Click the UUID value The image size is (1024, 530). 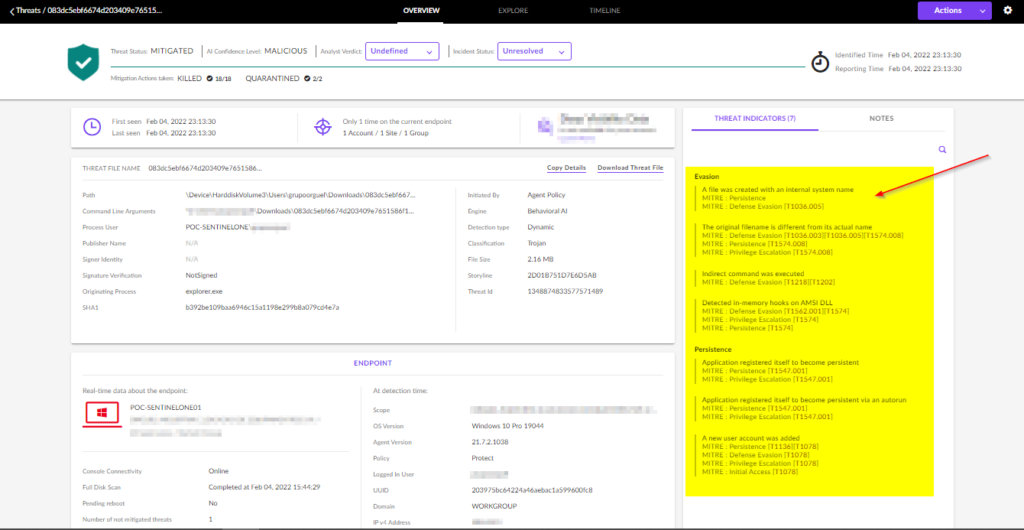coord(532,490)
